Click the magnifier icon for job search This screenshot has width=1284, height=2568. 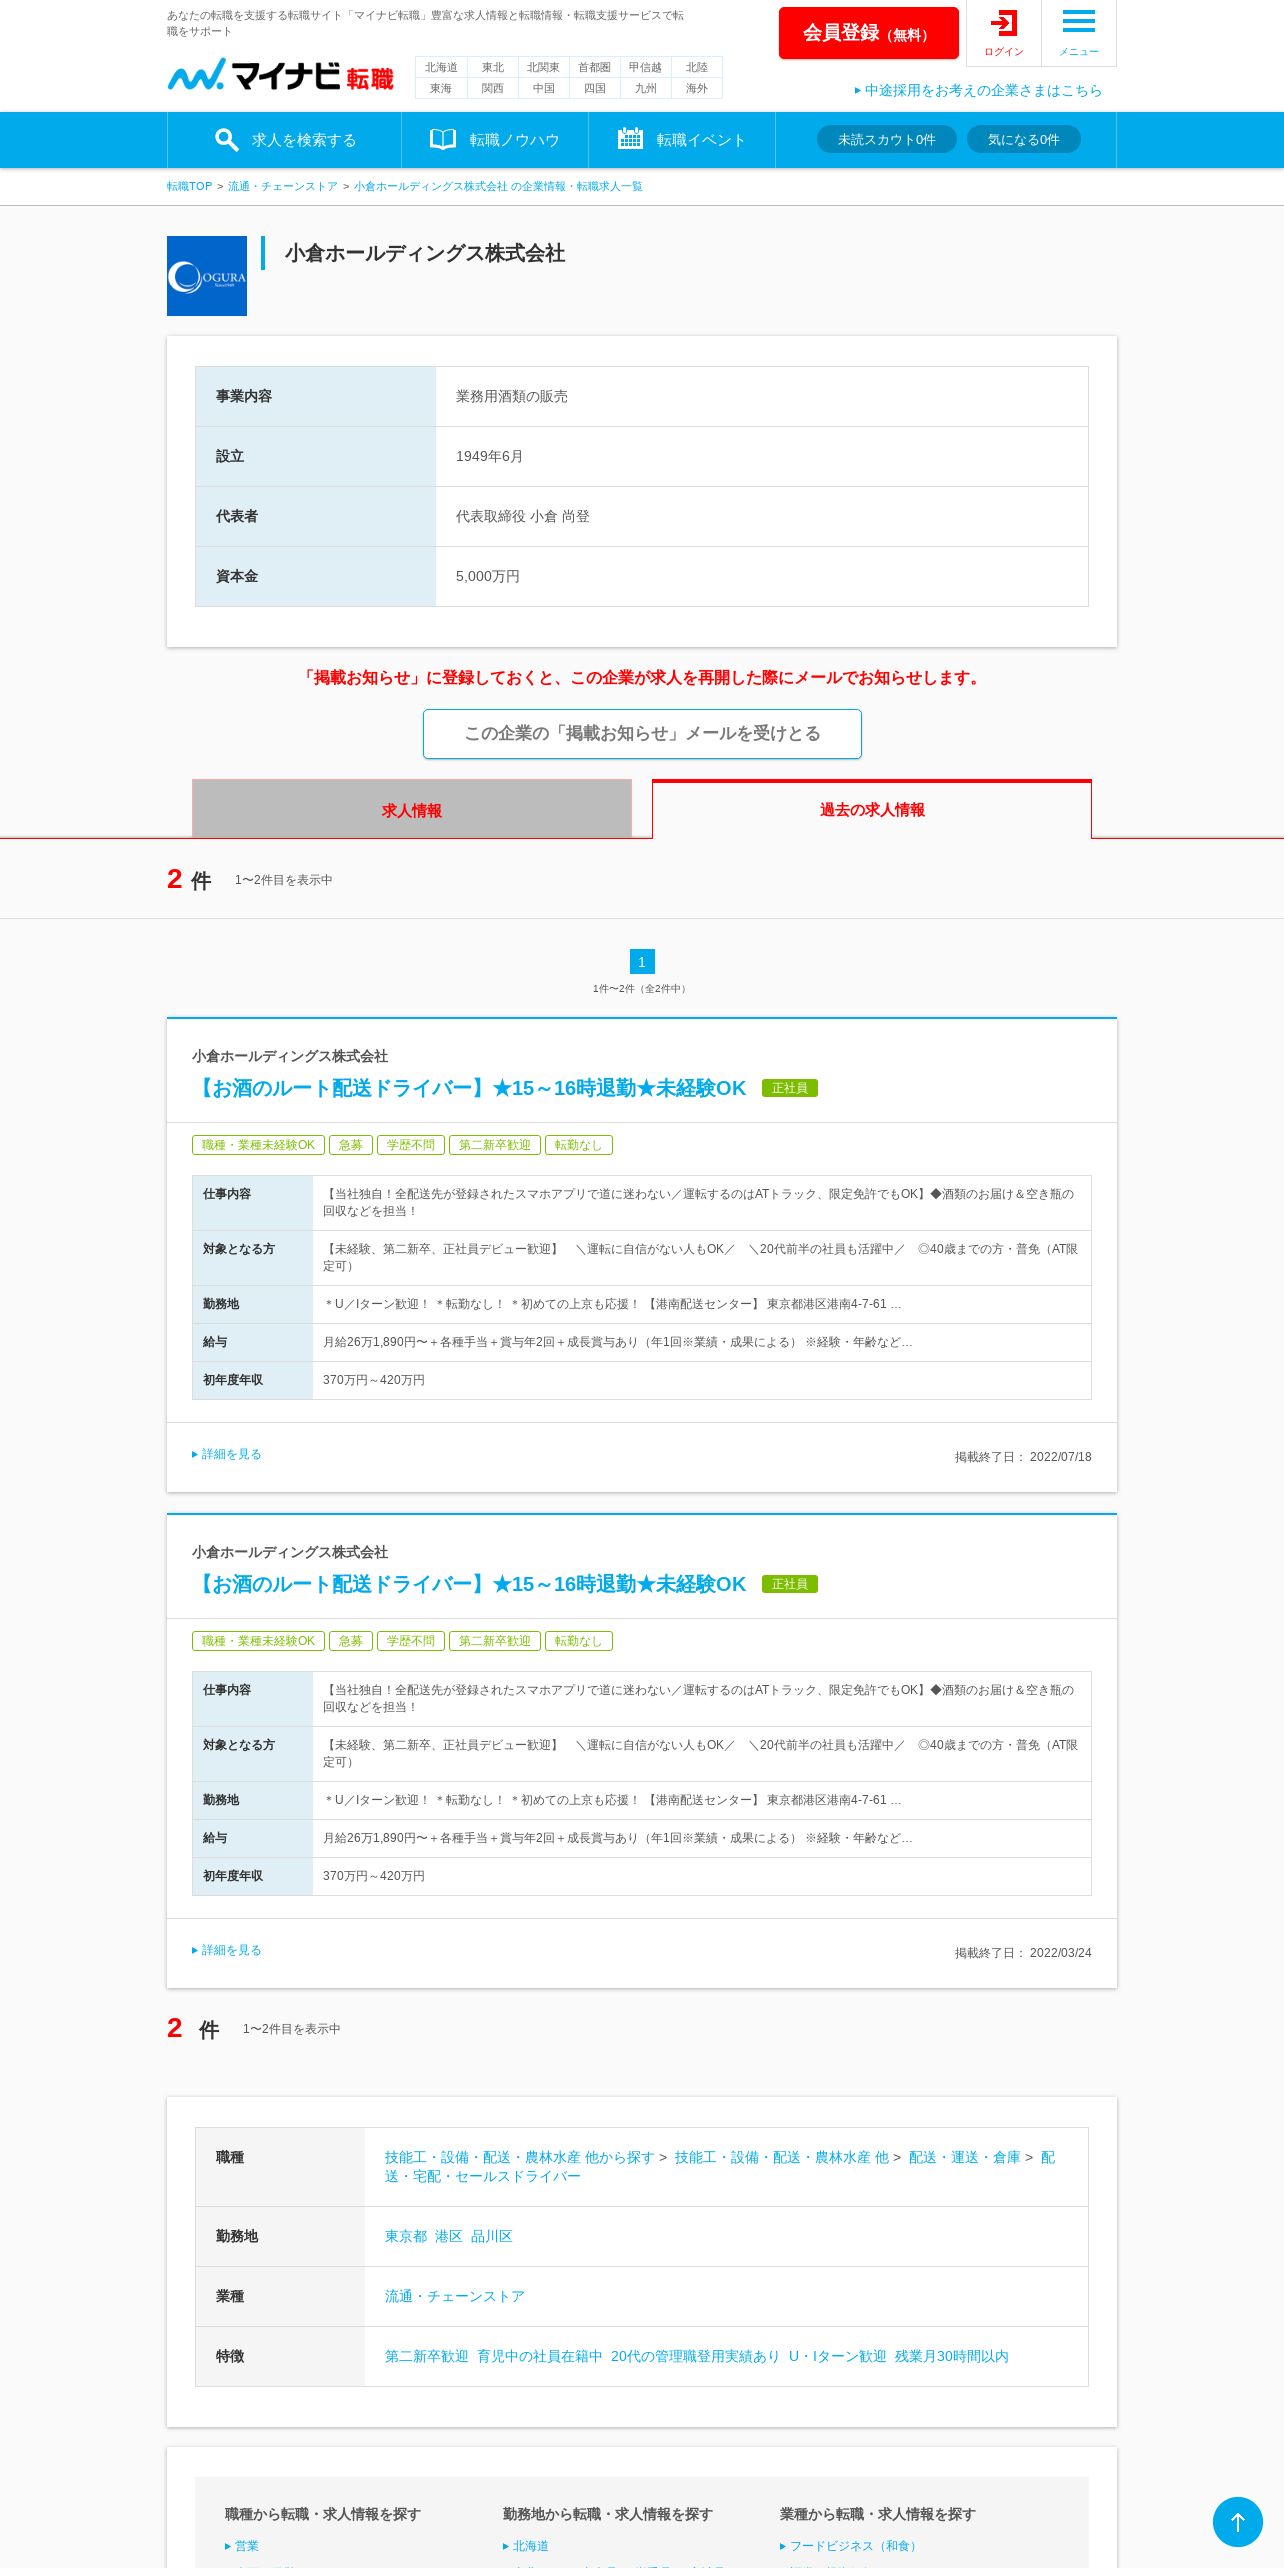click(x=227, y=140)
